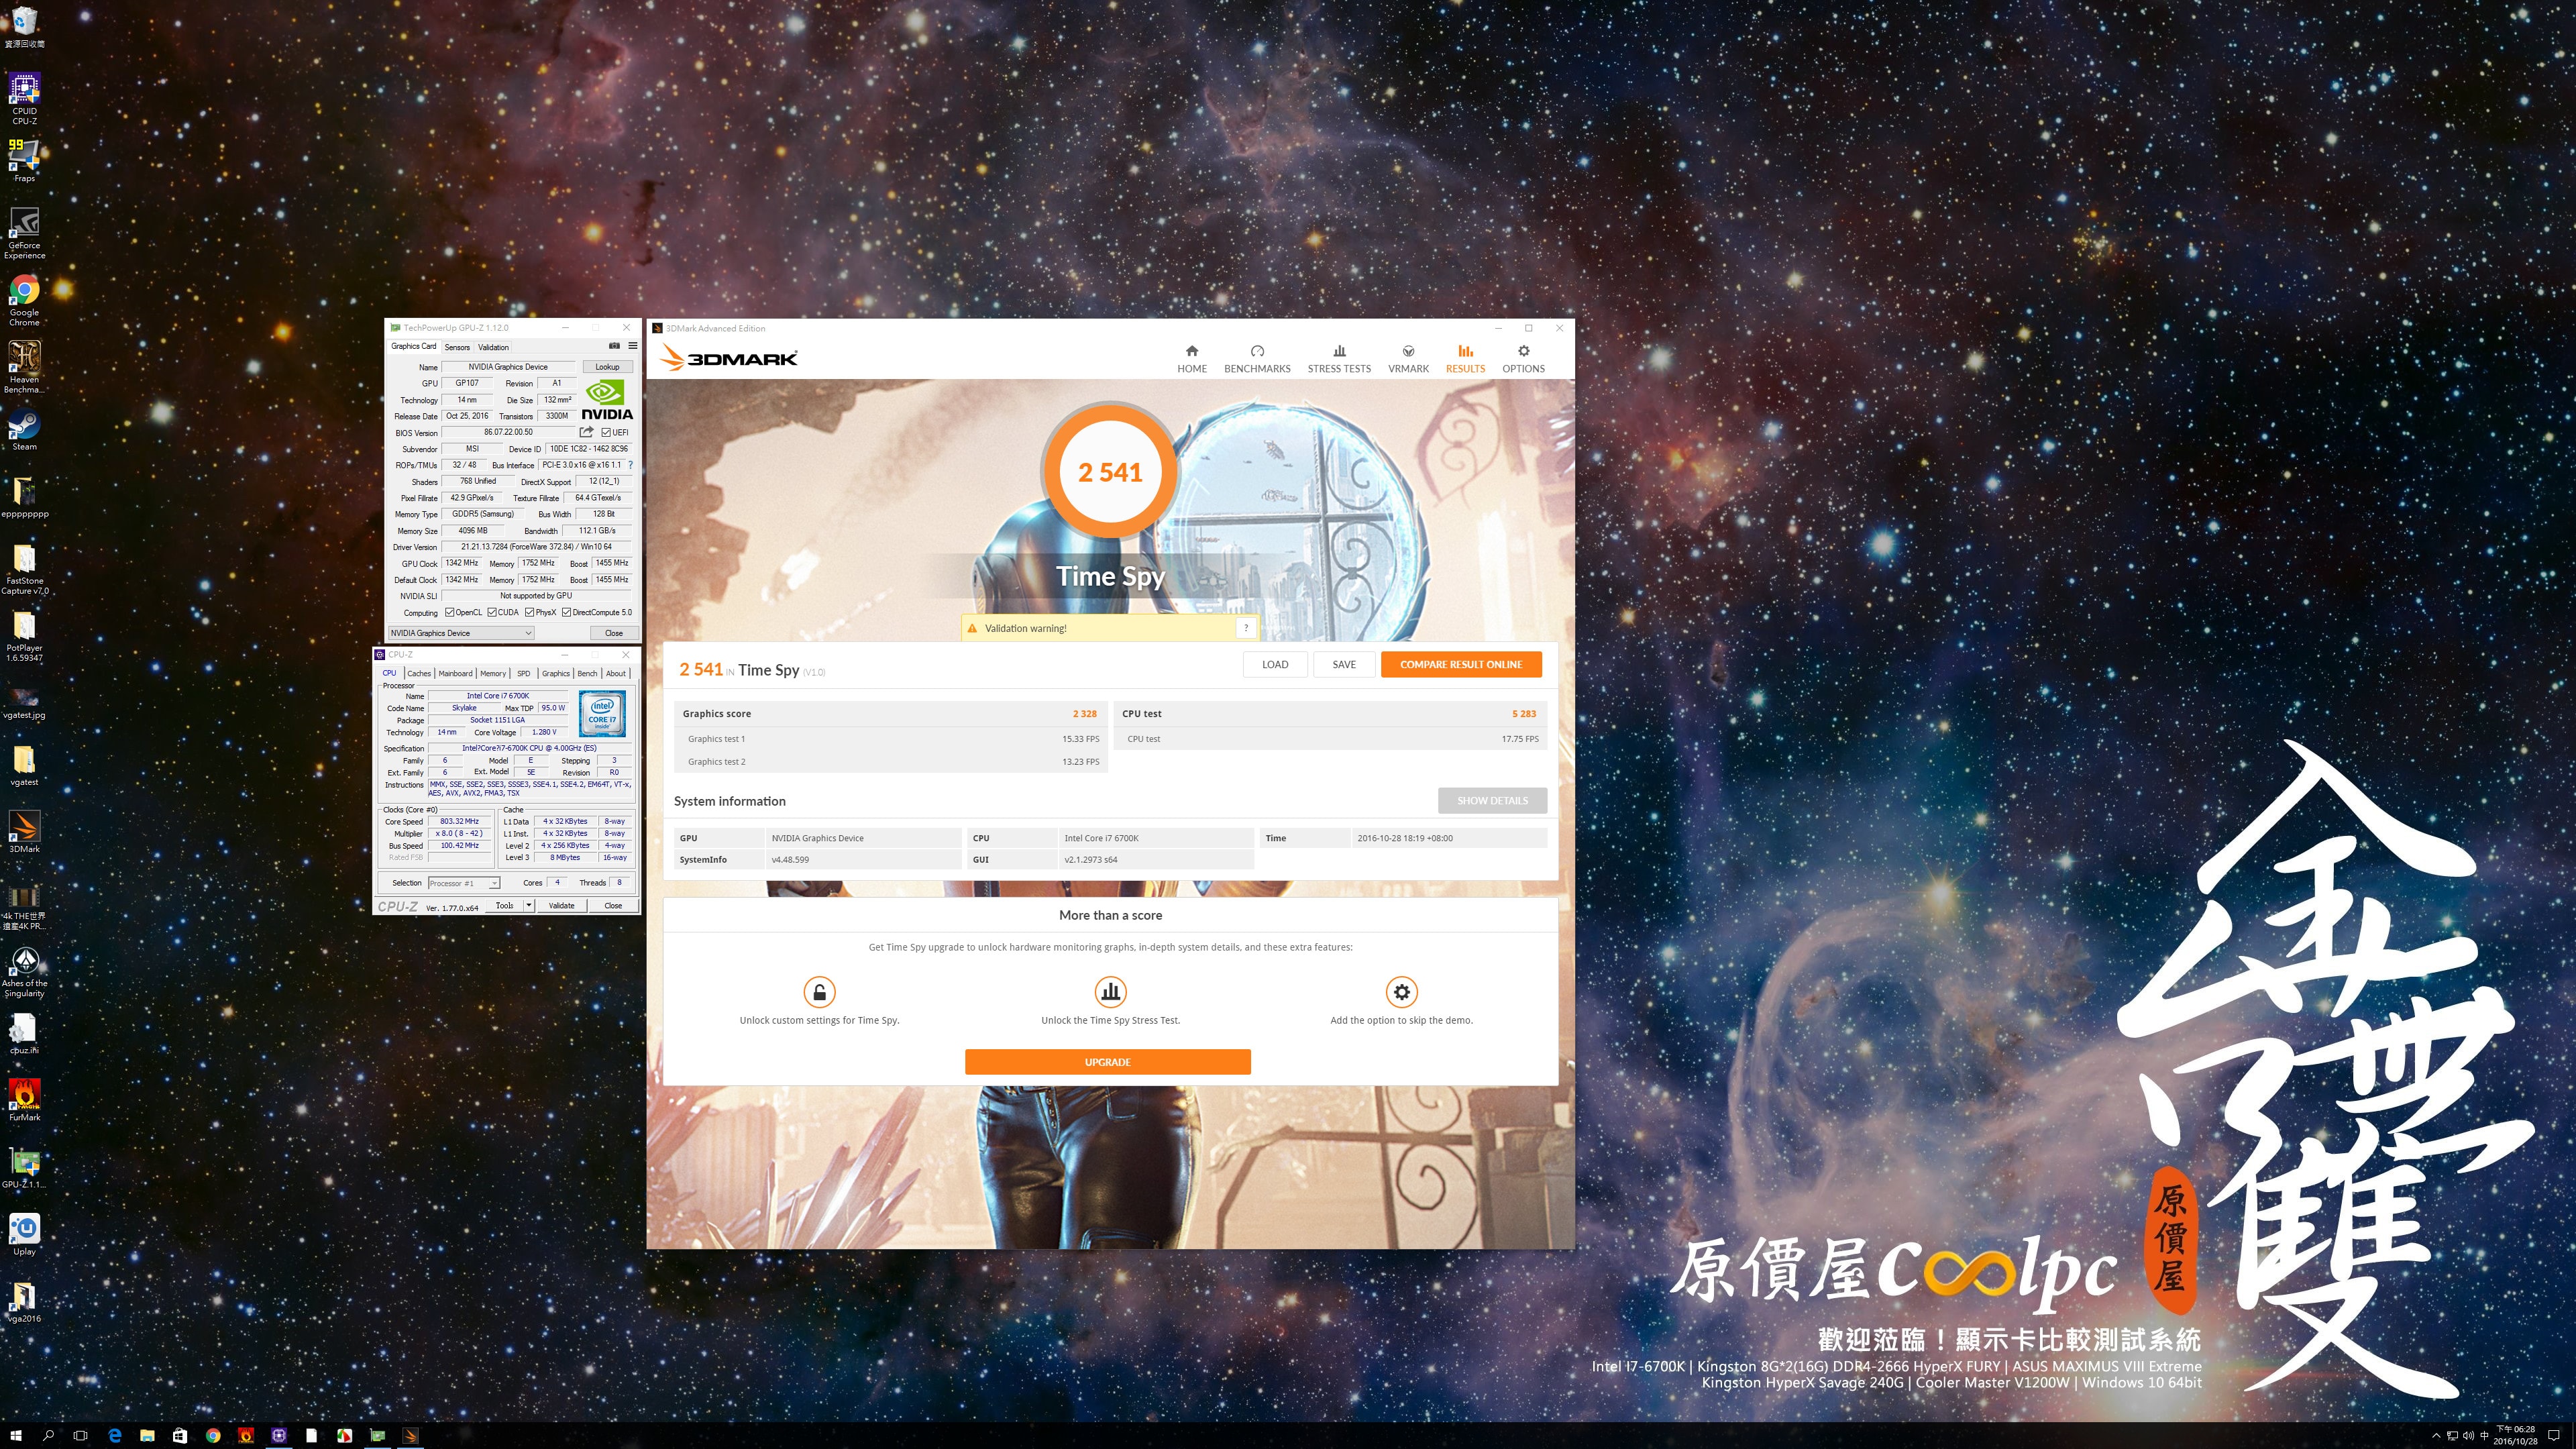
Task: Open the Action Center notification icon
Action: coord(2553,1436)
